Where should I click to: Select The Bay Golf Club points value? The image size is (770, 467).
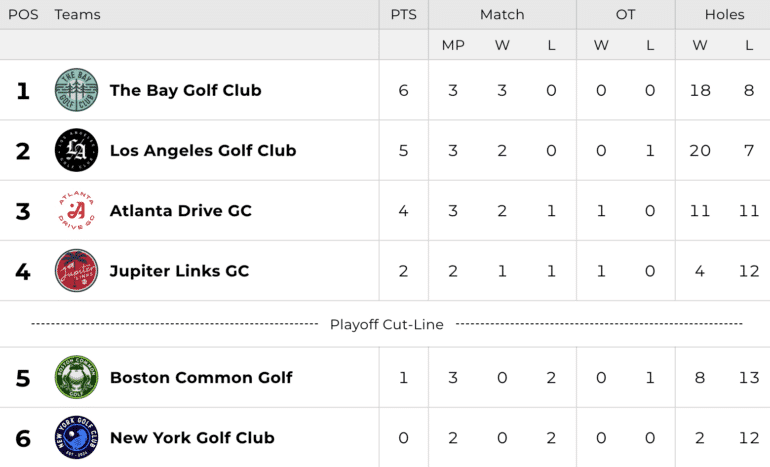(x=404, y=90)
